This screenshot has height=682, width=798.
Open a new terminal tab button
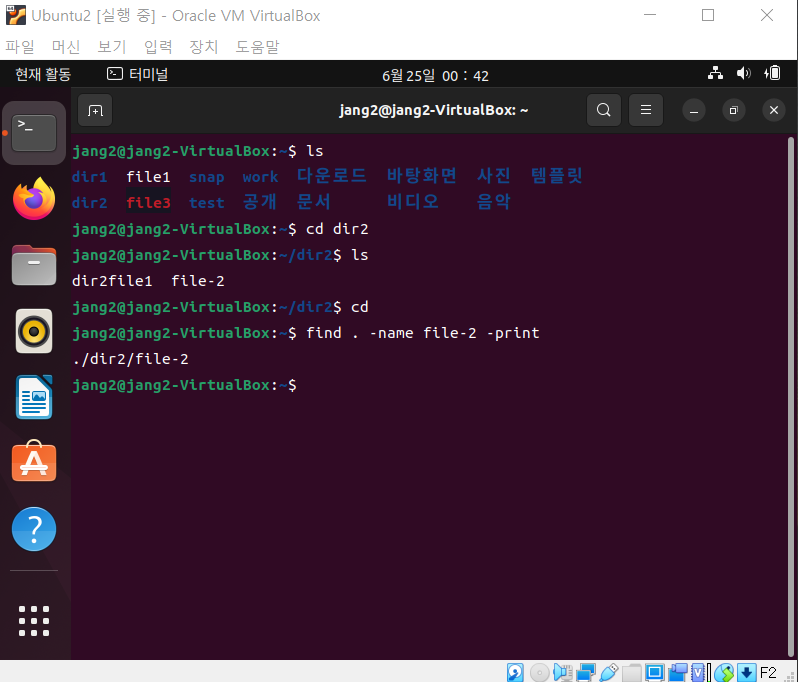tap(95, 110)
